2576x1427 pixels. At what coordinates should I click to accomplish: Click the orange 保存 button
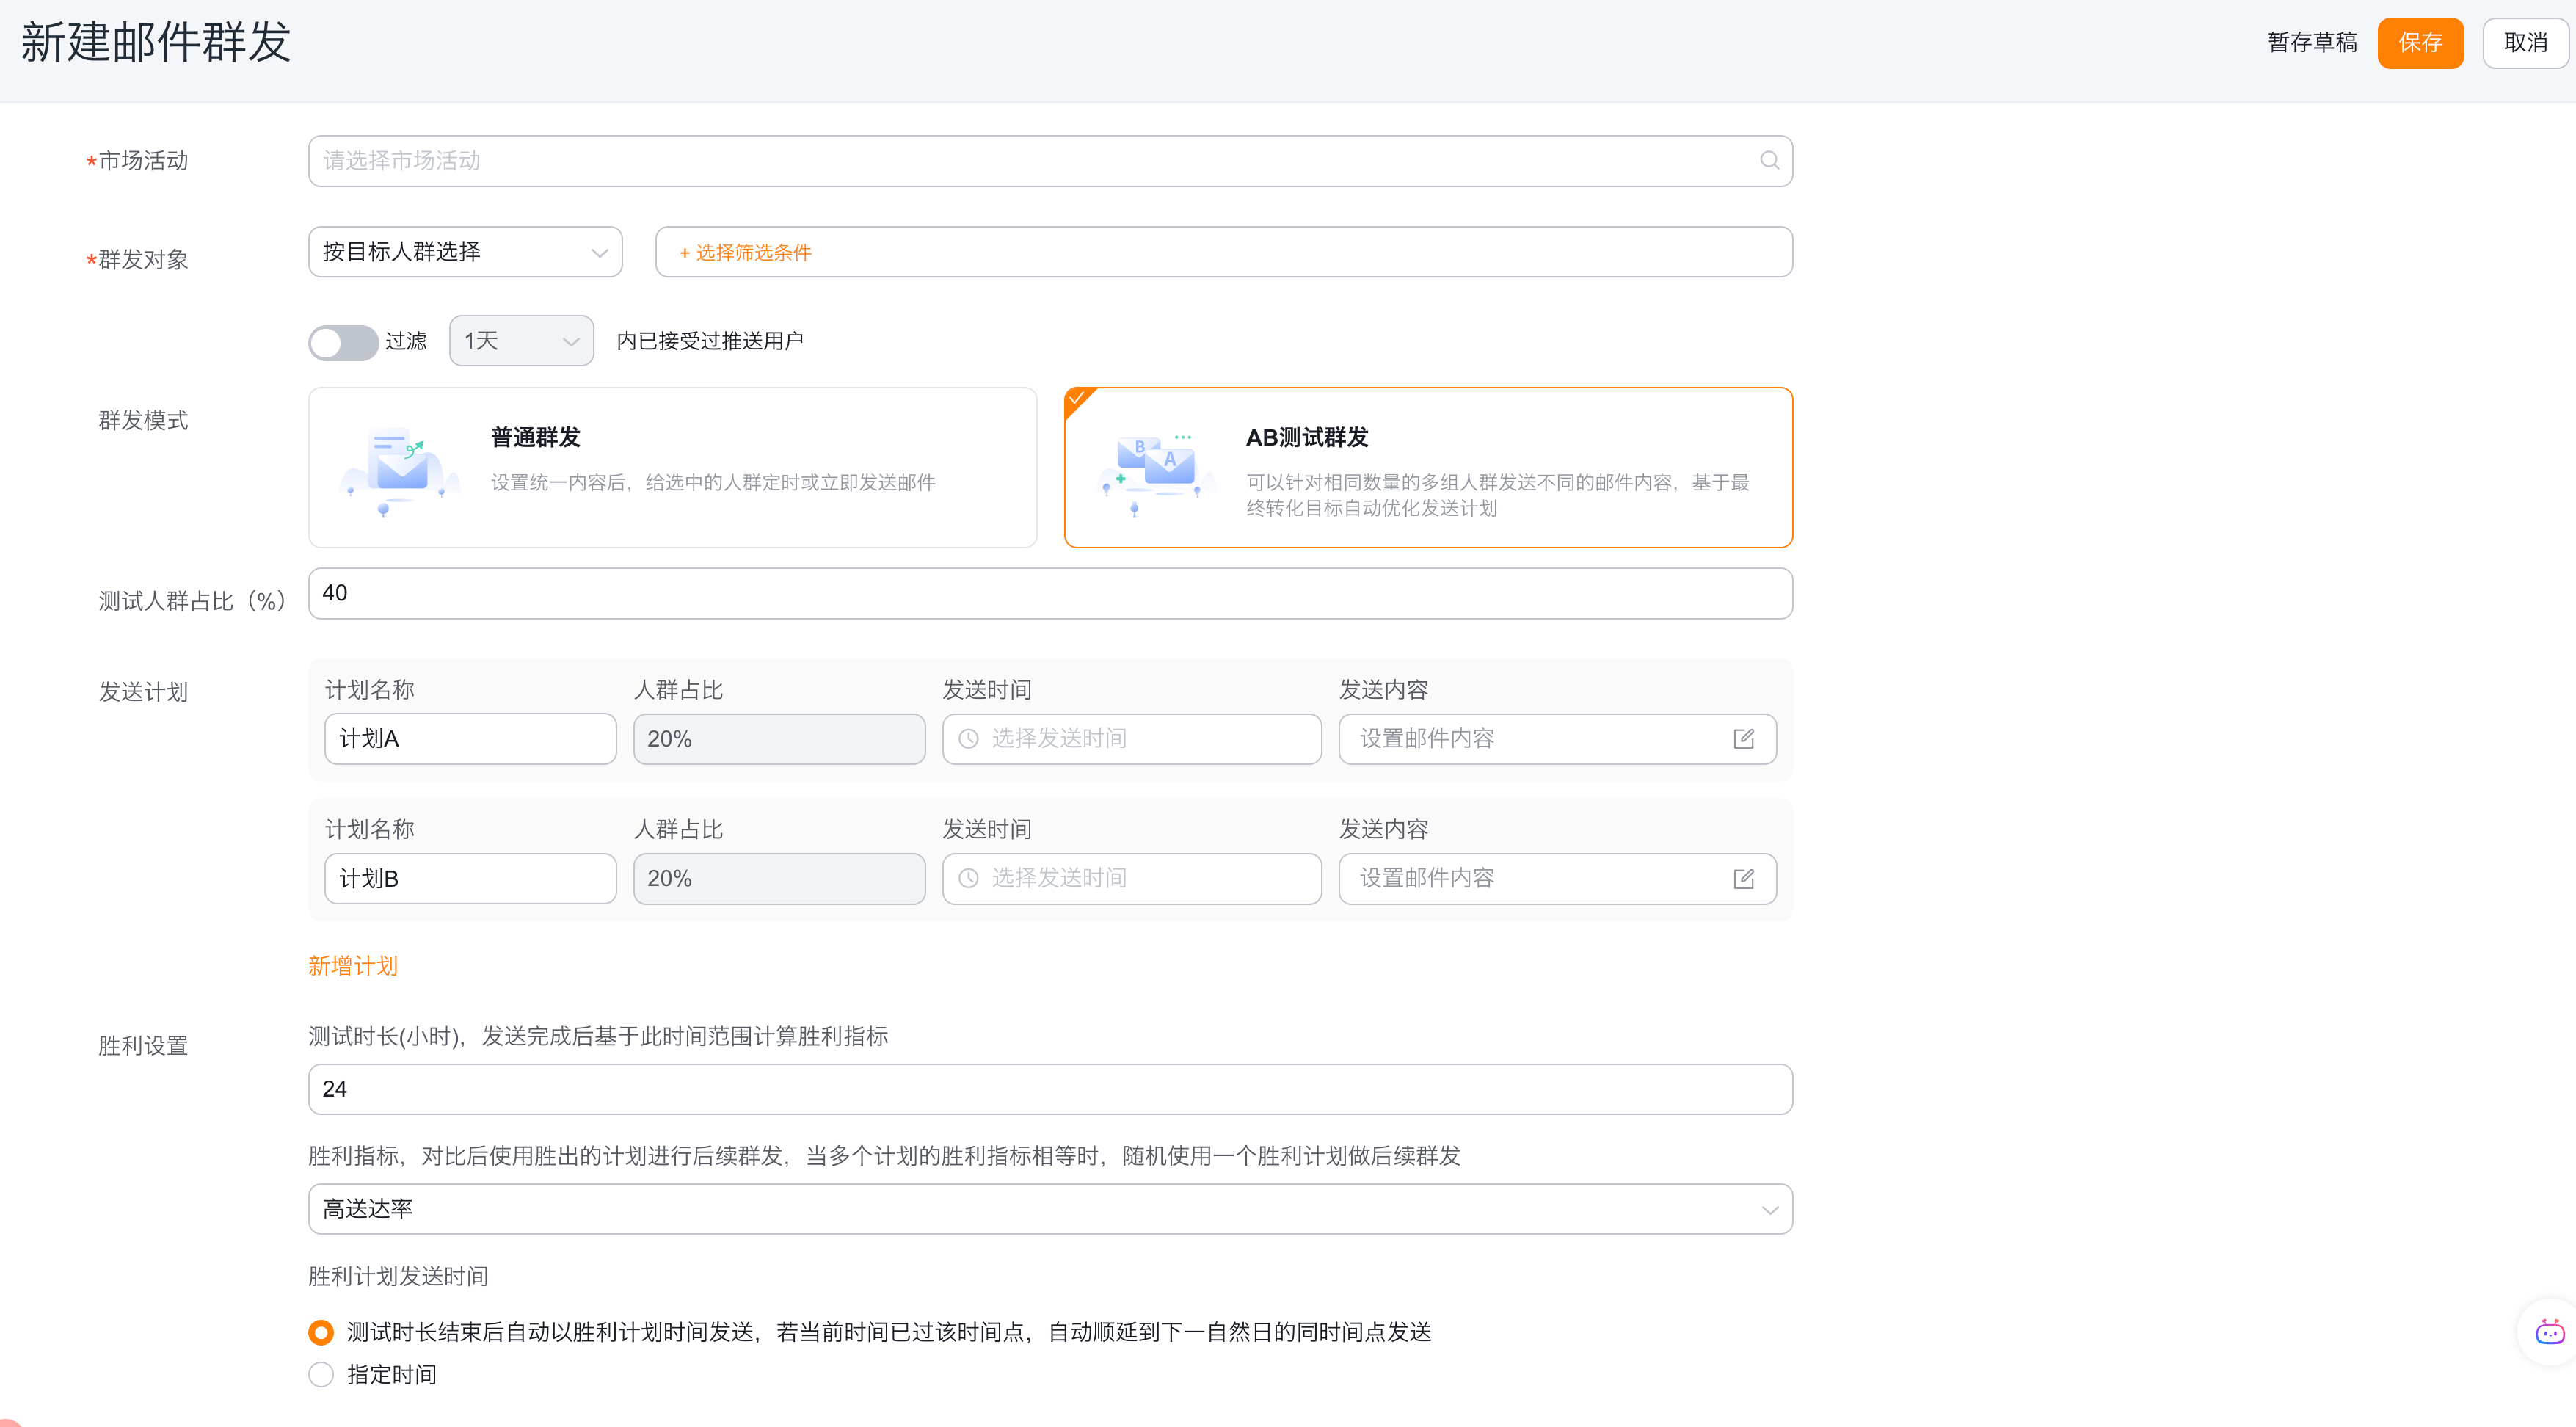tap(2420, 43)
